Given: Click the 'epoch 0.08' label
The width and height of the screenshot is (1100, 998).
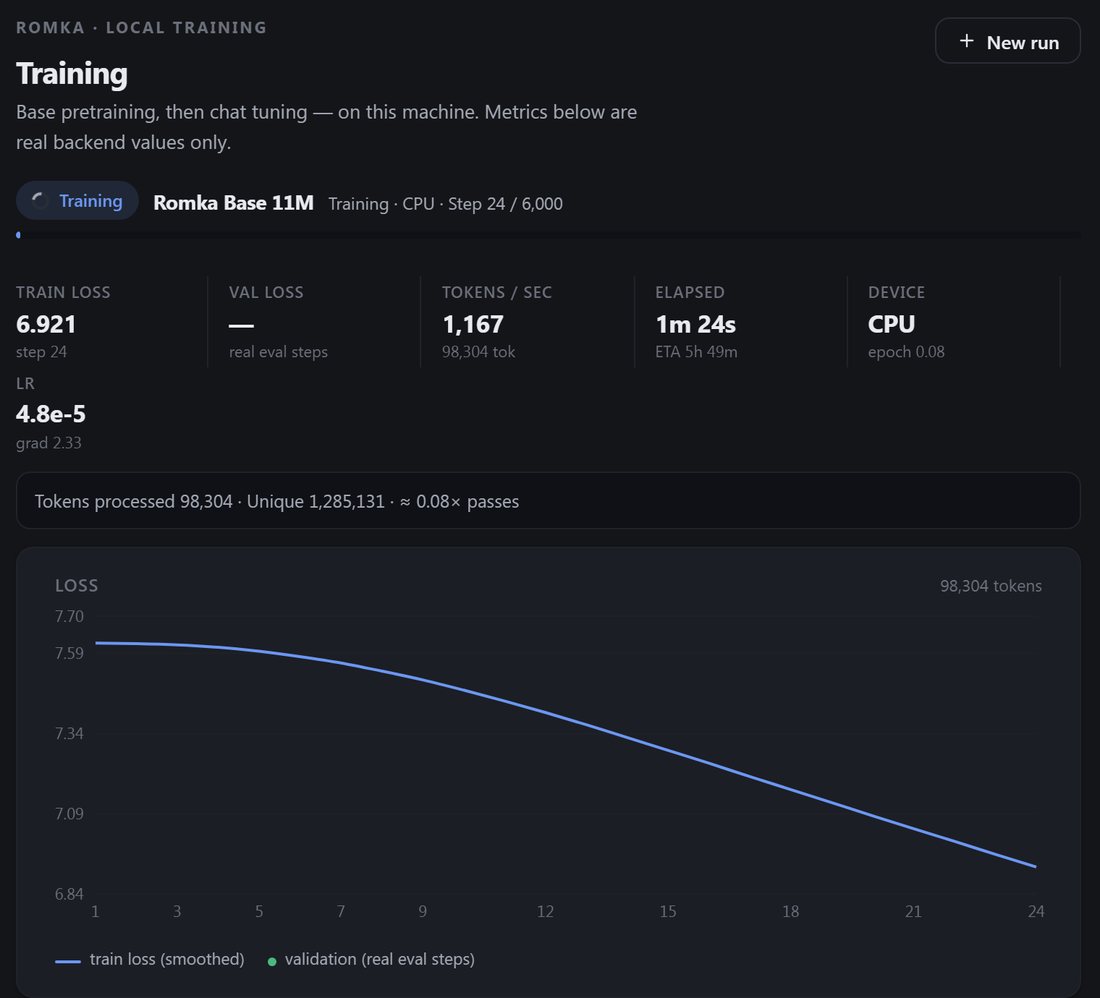Looking at the screenshot, I should coord(906,352).
